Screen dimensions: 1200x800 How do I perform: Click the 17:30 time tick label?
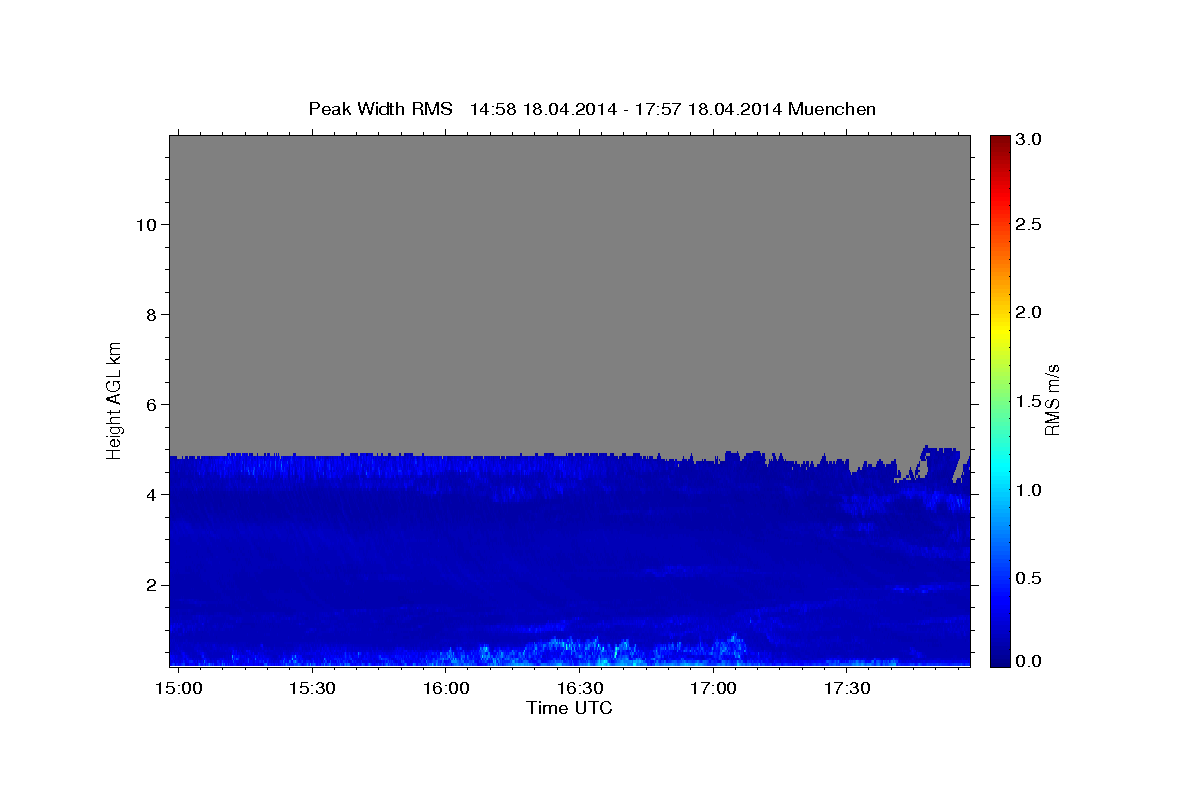846,689
